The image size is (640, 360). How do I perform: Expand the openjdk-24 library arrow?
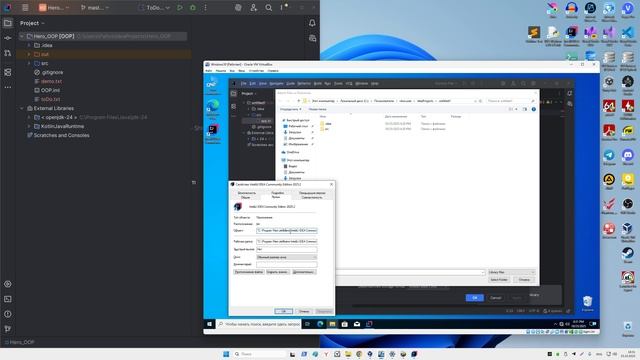click(29, 117)
